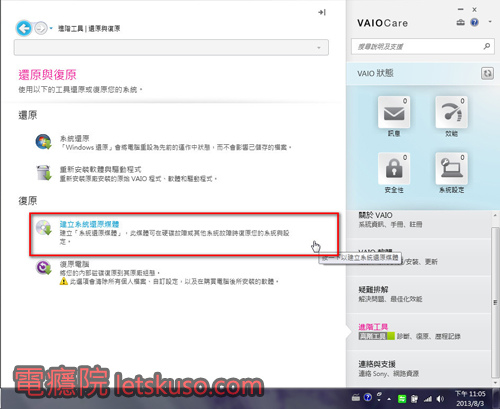Click the blue back arrow button
This screenshot has width=500, height=409.
click(24, 28)
